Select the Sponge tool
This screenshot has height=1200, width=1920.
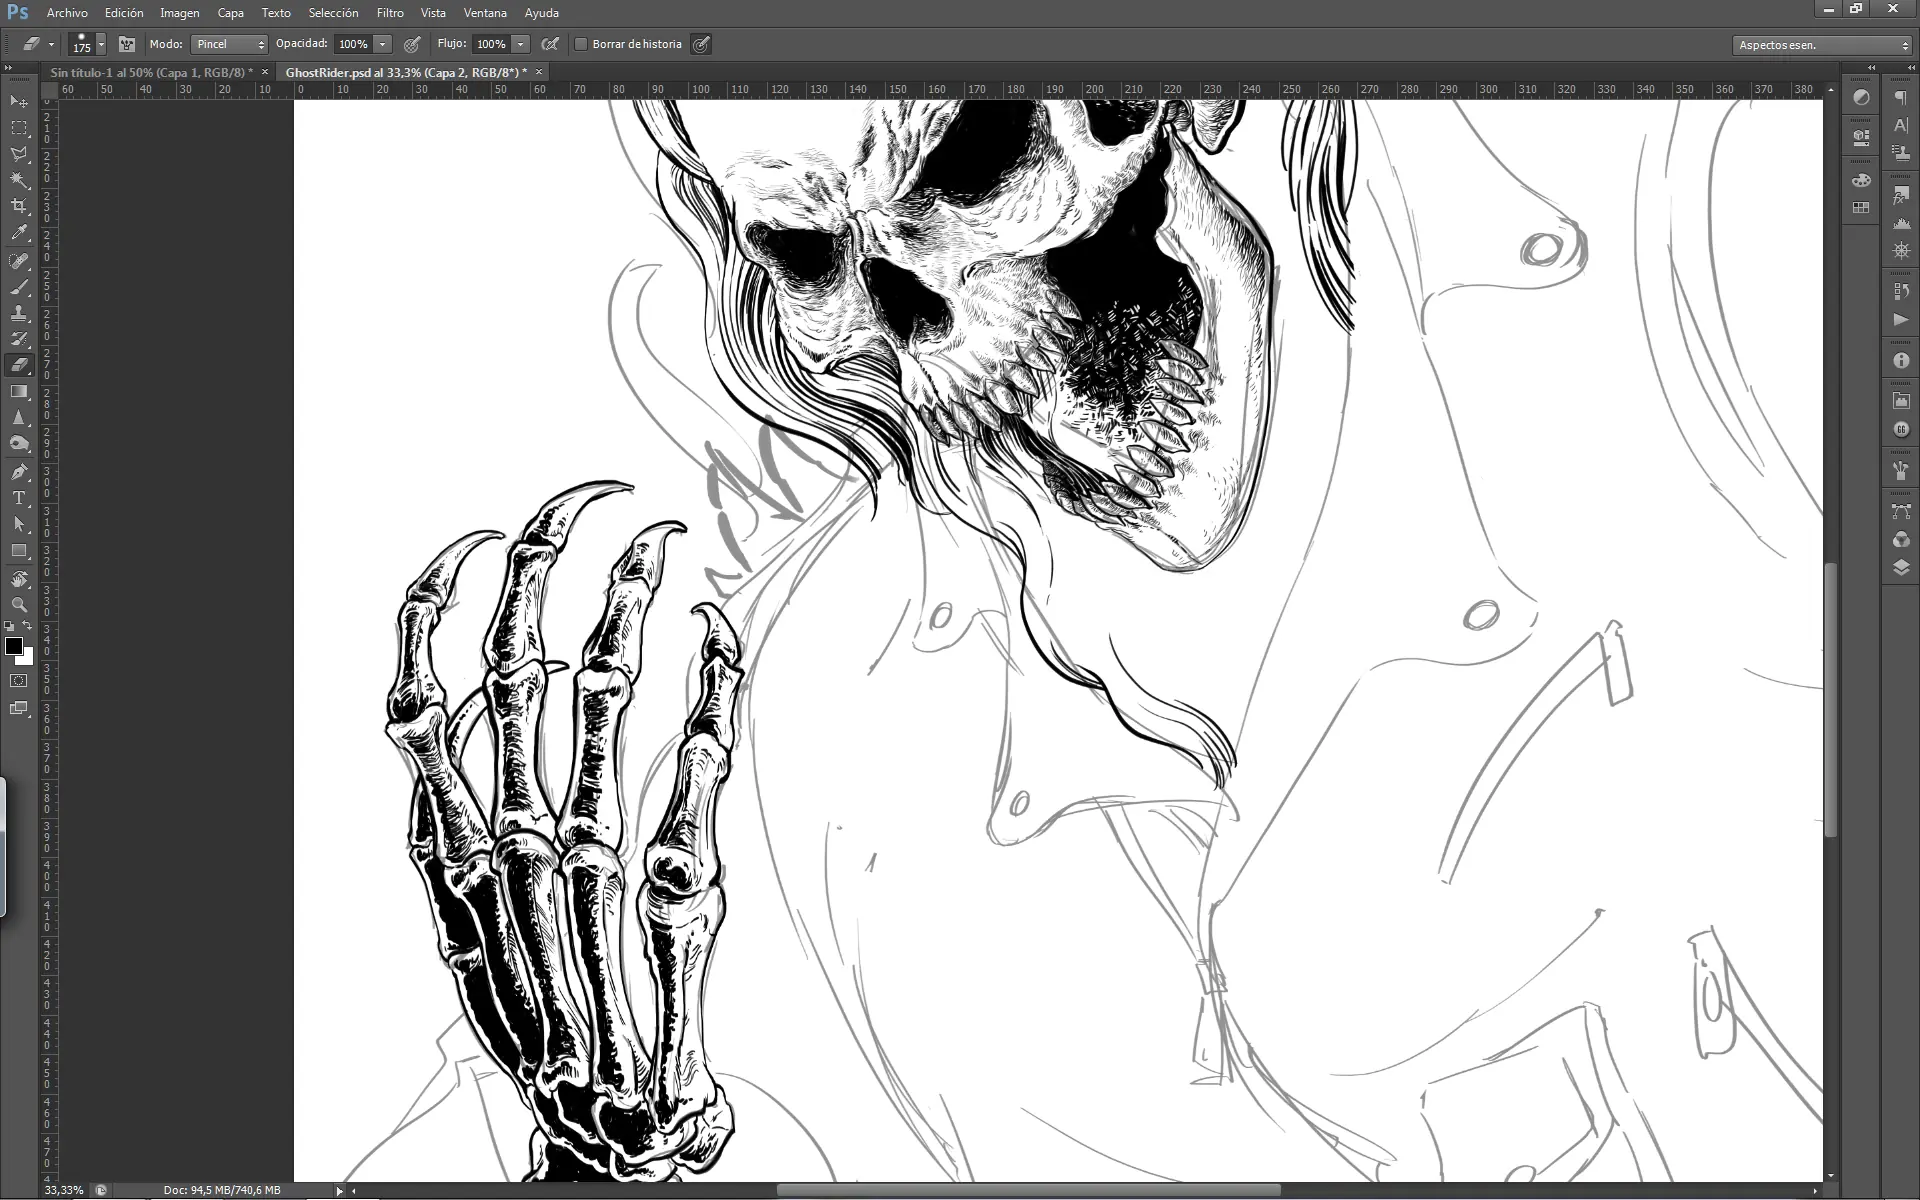pyautogui.click(x=19, y=443)
